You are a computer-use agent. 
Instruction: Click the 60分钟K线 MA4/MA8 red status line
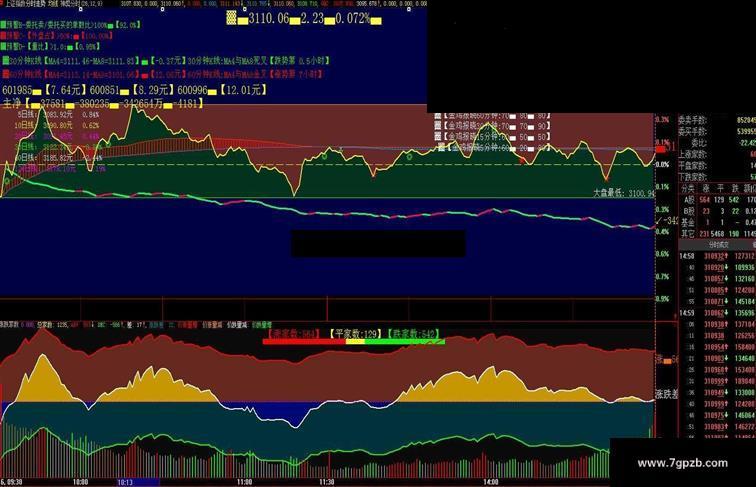[x=163, y=74]
